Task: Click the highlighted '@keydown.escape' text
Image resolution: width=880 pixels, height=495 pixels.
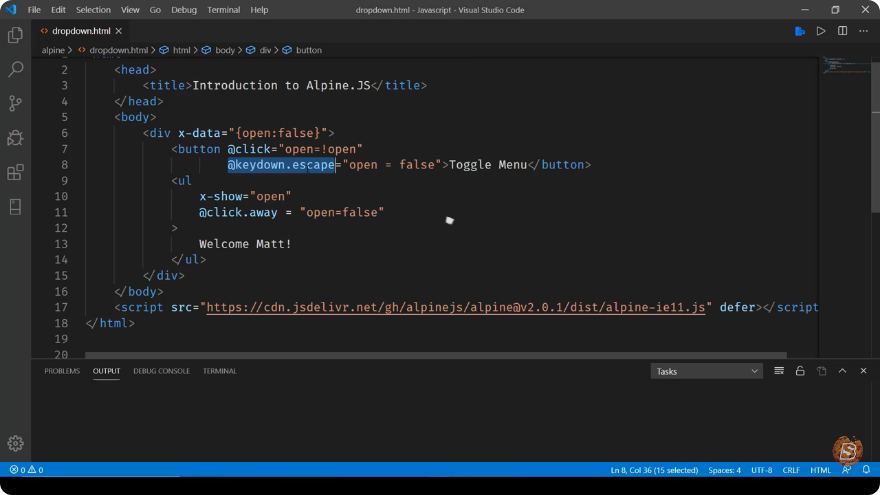Action: pos(281,165)
